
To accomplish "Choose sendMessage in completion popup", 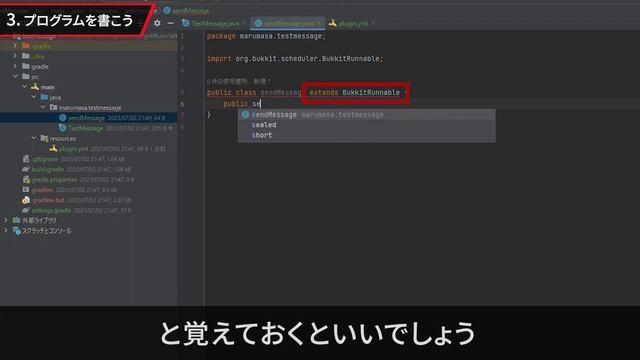I will click(x=367, y=115).
